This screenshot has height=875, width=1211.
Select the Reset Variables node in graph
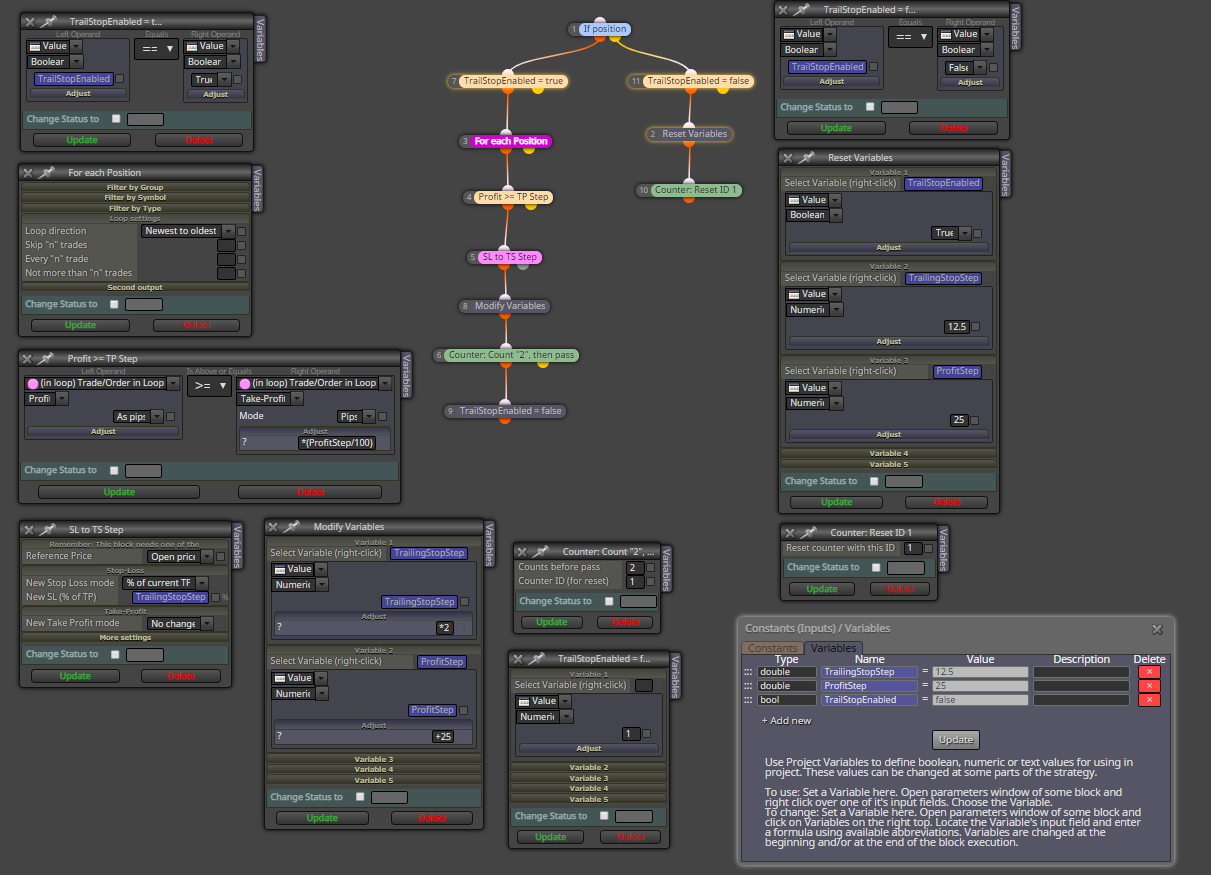click(694, 133)
